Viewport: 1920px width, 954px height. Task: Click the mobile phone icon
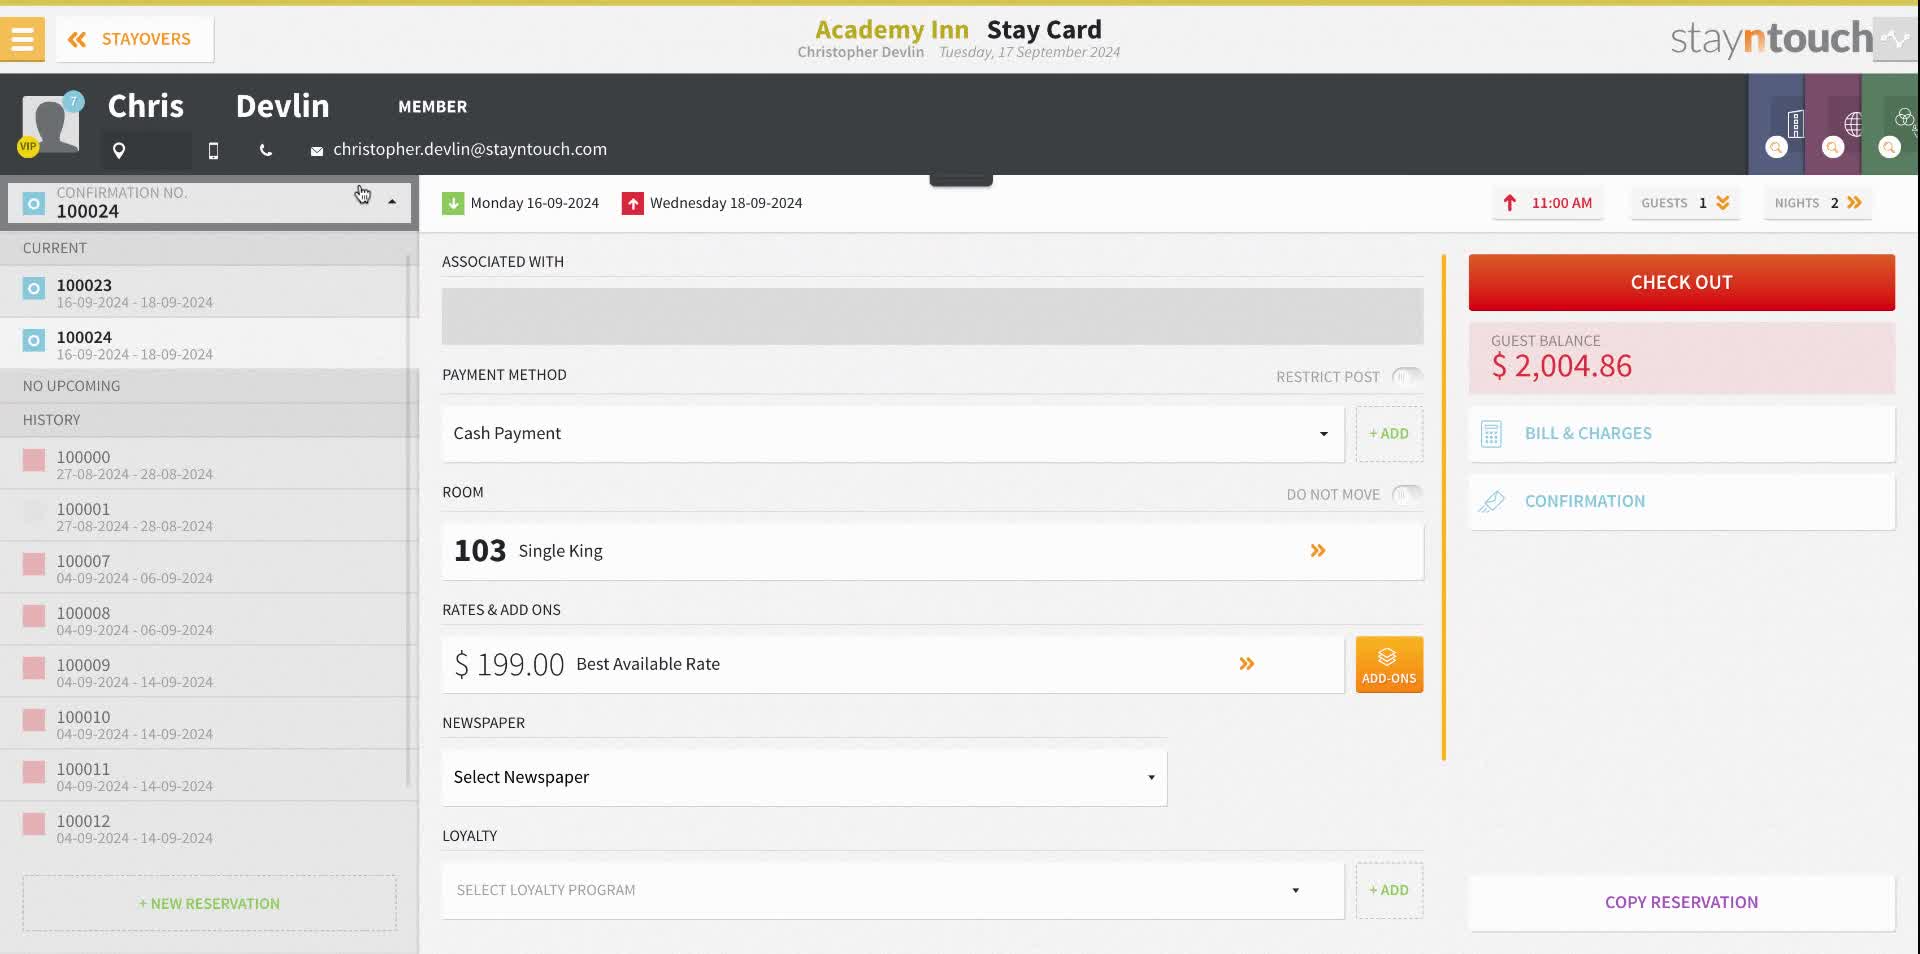(213, 150)
